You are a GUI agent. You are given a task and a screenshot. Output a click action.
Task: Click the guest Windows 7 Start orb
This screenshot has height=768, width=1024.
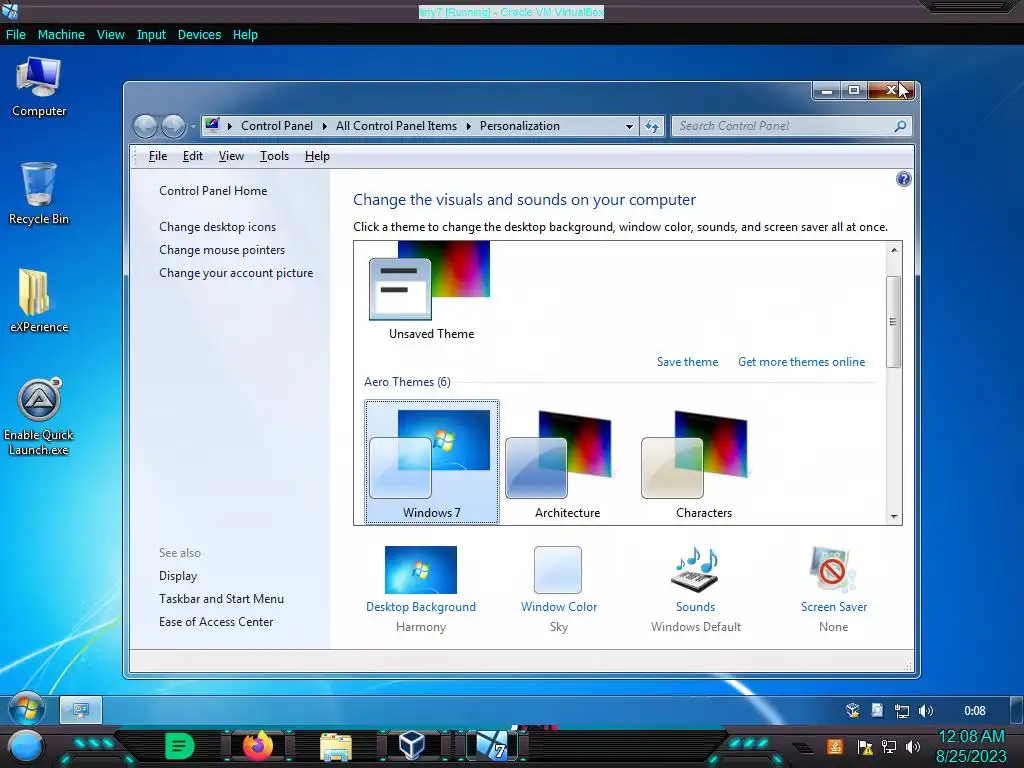(27, 709)
